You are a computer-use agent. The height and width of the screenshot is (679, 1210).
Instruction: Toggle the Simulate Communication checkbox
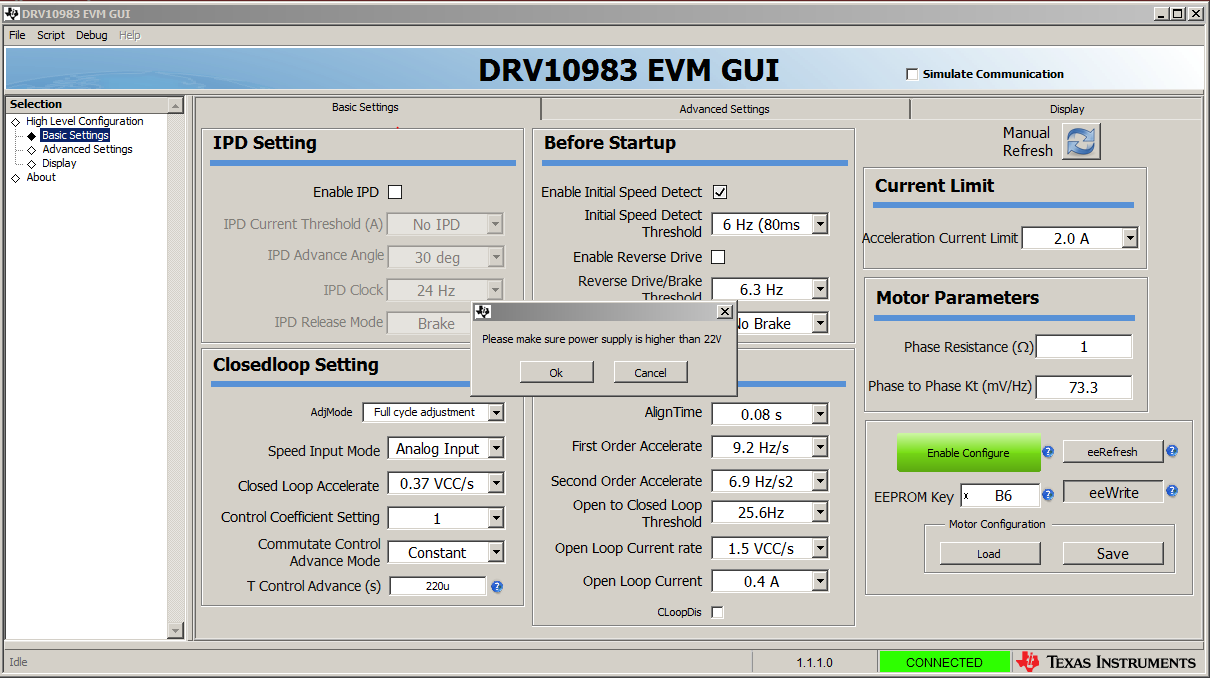click(911, 74)
